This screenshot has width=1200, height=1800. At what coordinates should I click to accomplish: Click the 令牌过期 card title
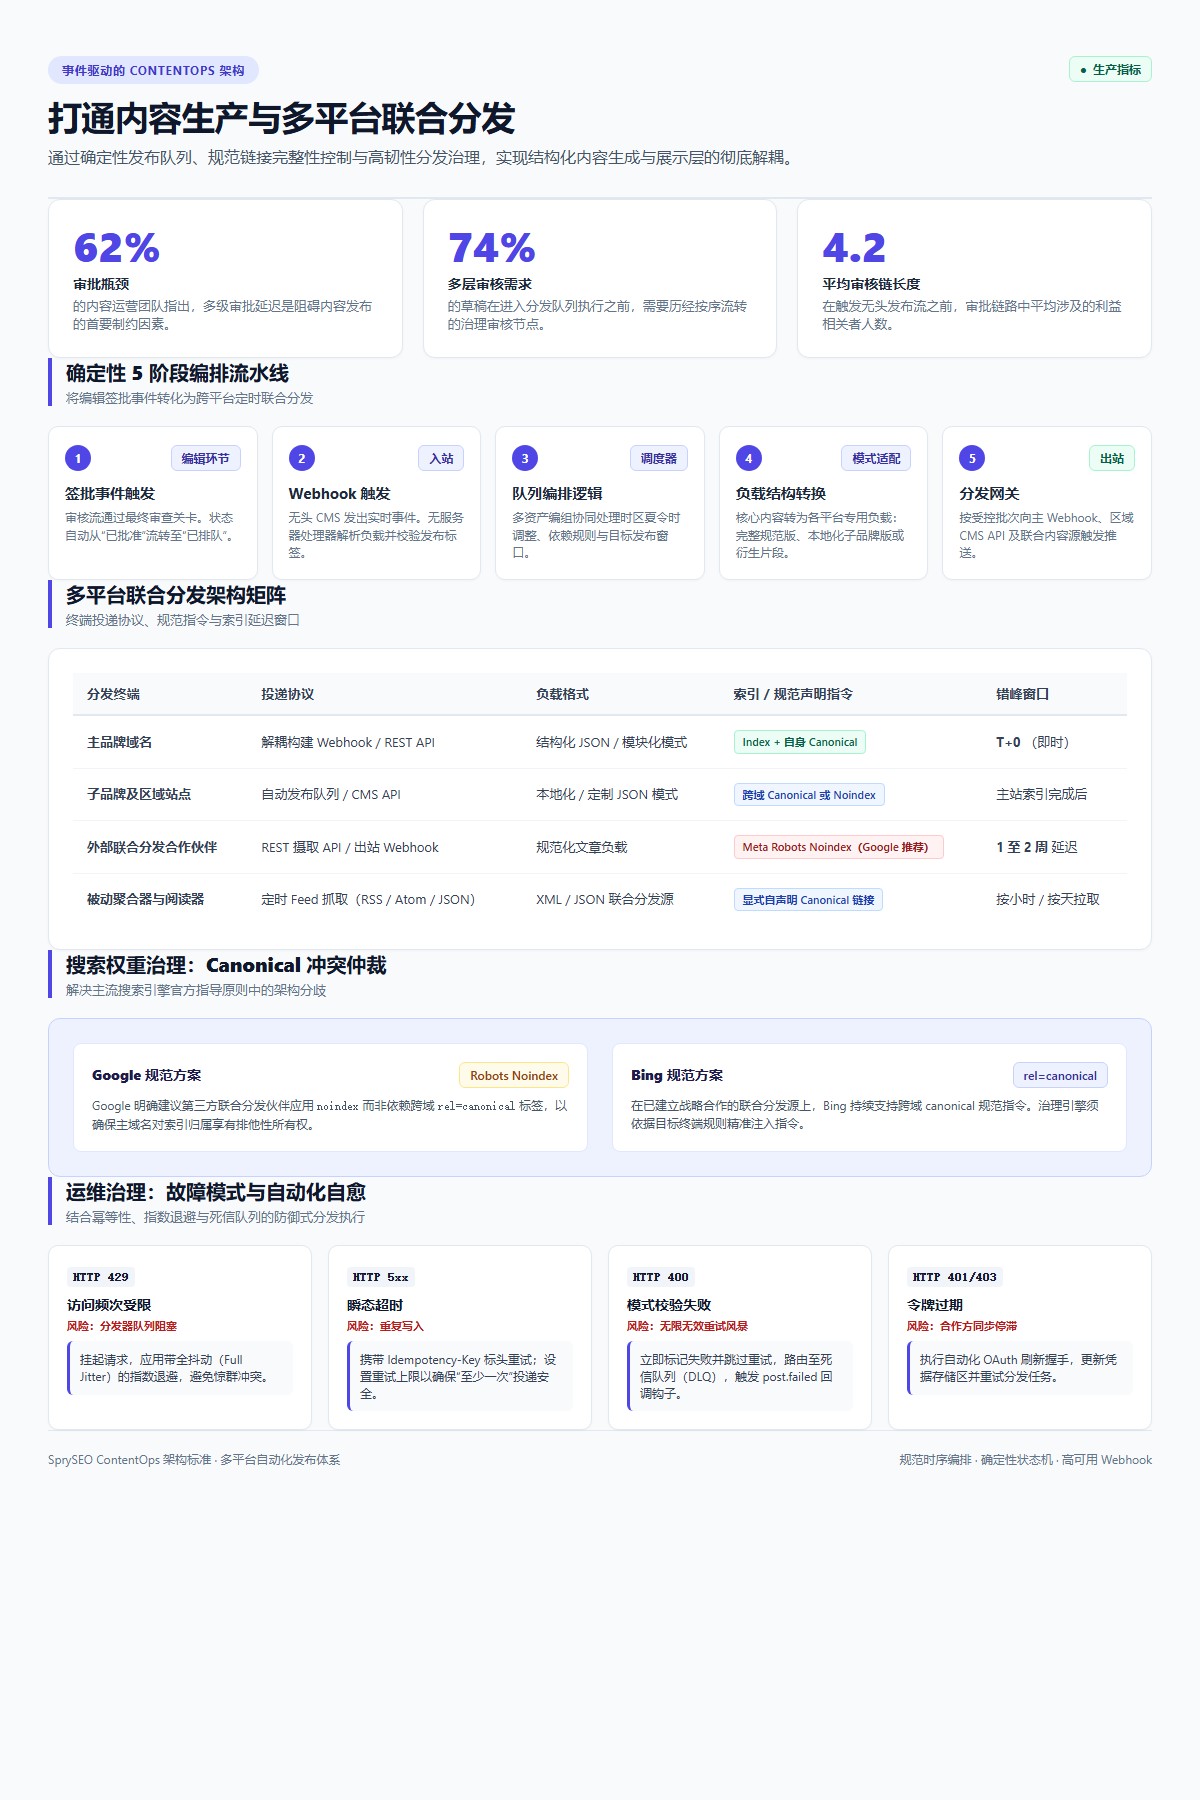point(935,1305)
